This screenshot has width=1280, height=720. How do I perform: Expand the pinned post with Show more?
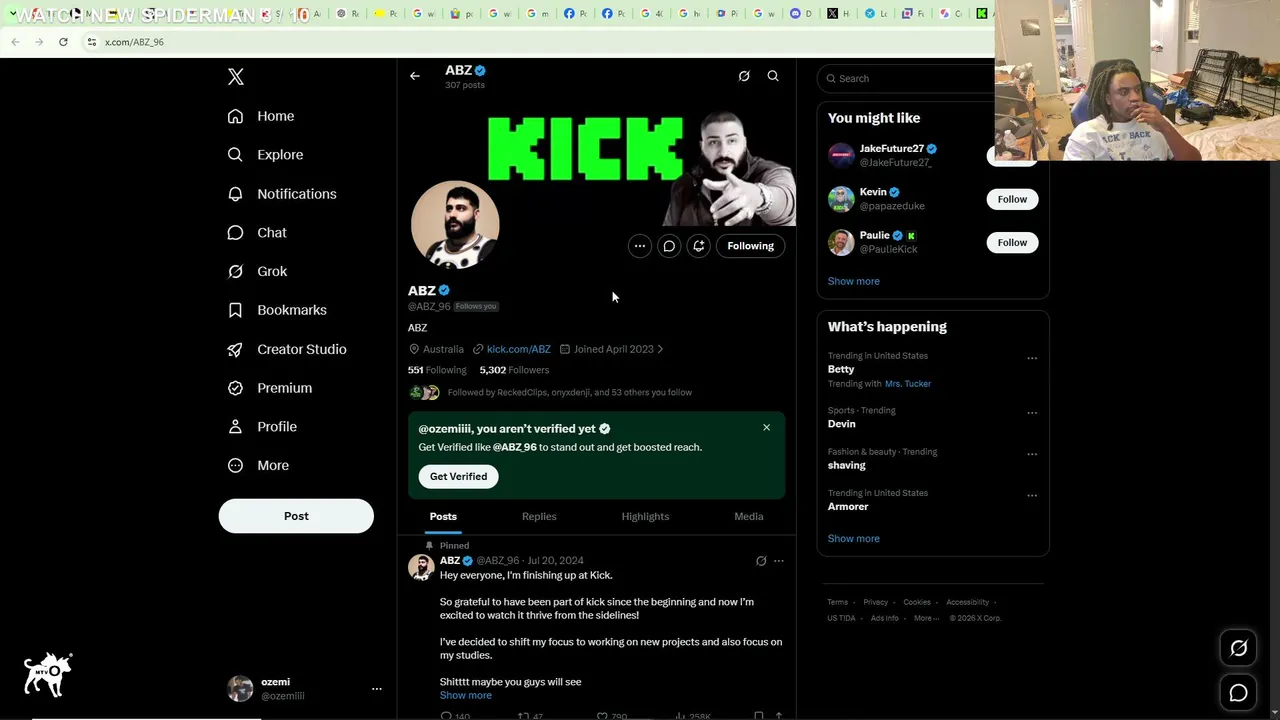click(x=466, y=696)
